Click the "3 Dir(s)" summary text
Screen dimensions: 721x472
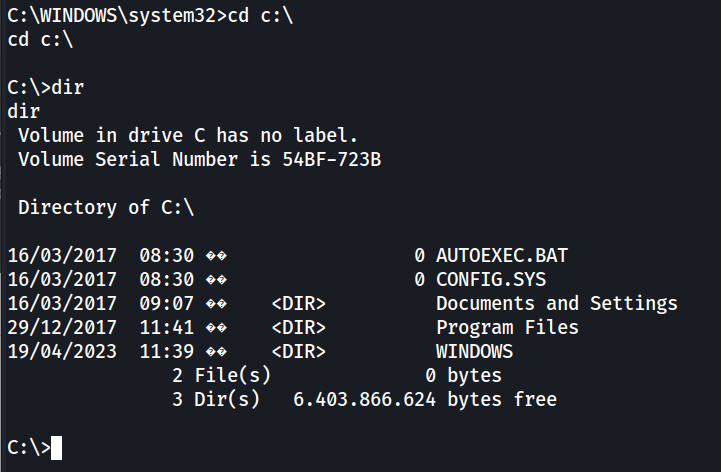217,400
